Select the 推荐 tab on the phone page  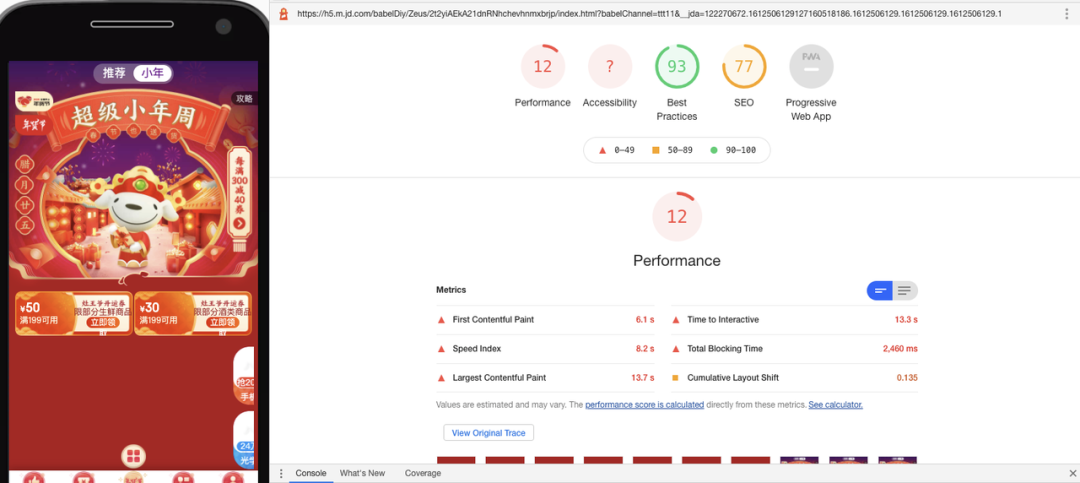tap(114, 73)
